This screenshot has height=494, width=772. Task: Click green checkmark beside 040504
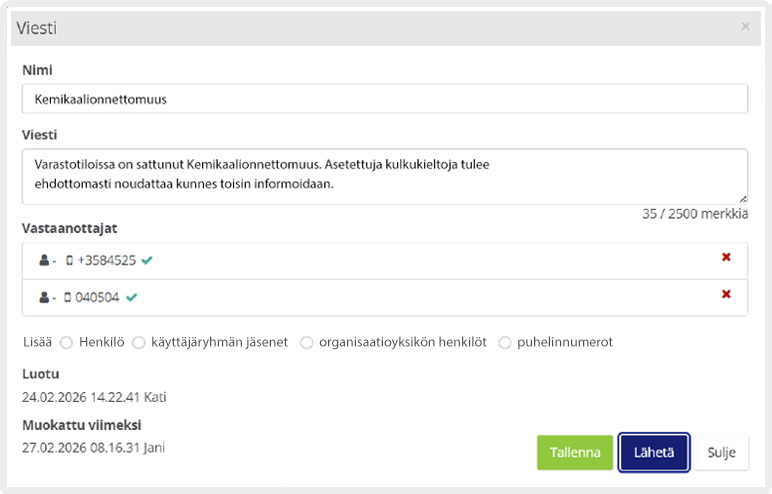pos(131,297)
